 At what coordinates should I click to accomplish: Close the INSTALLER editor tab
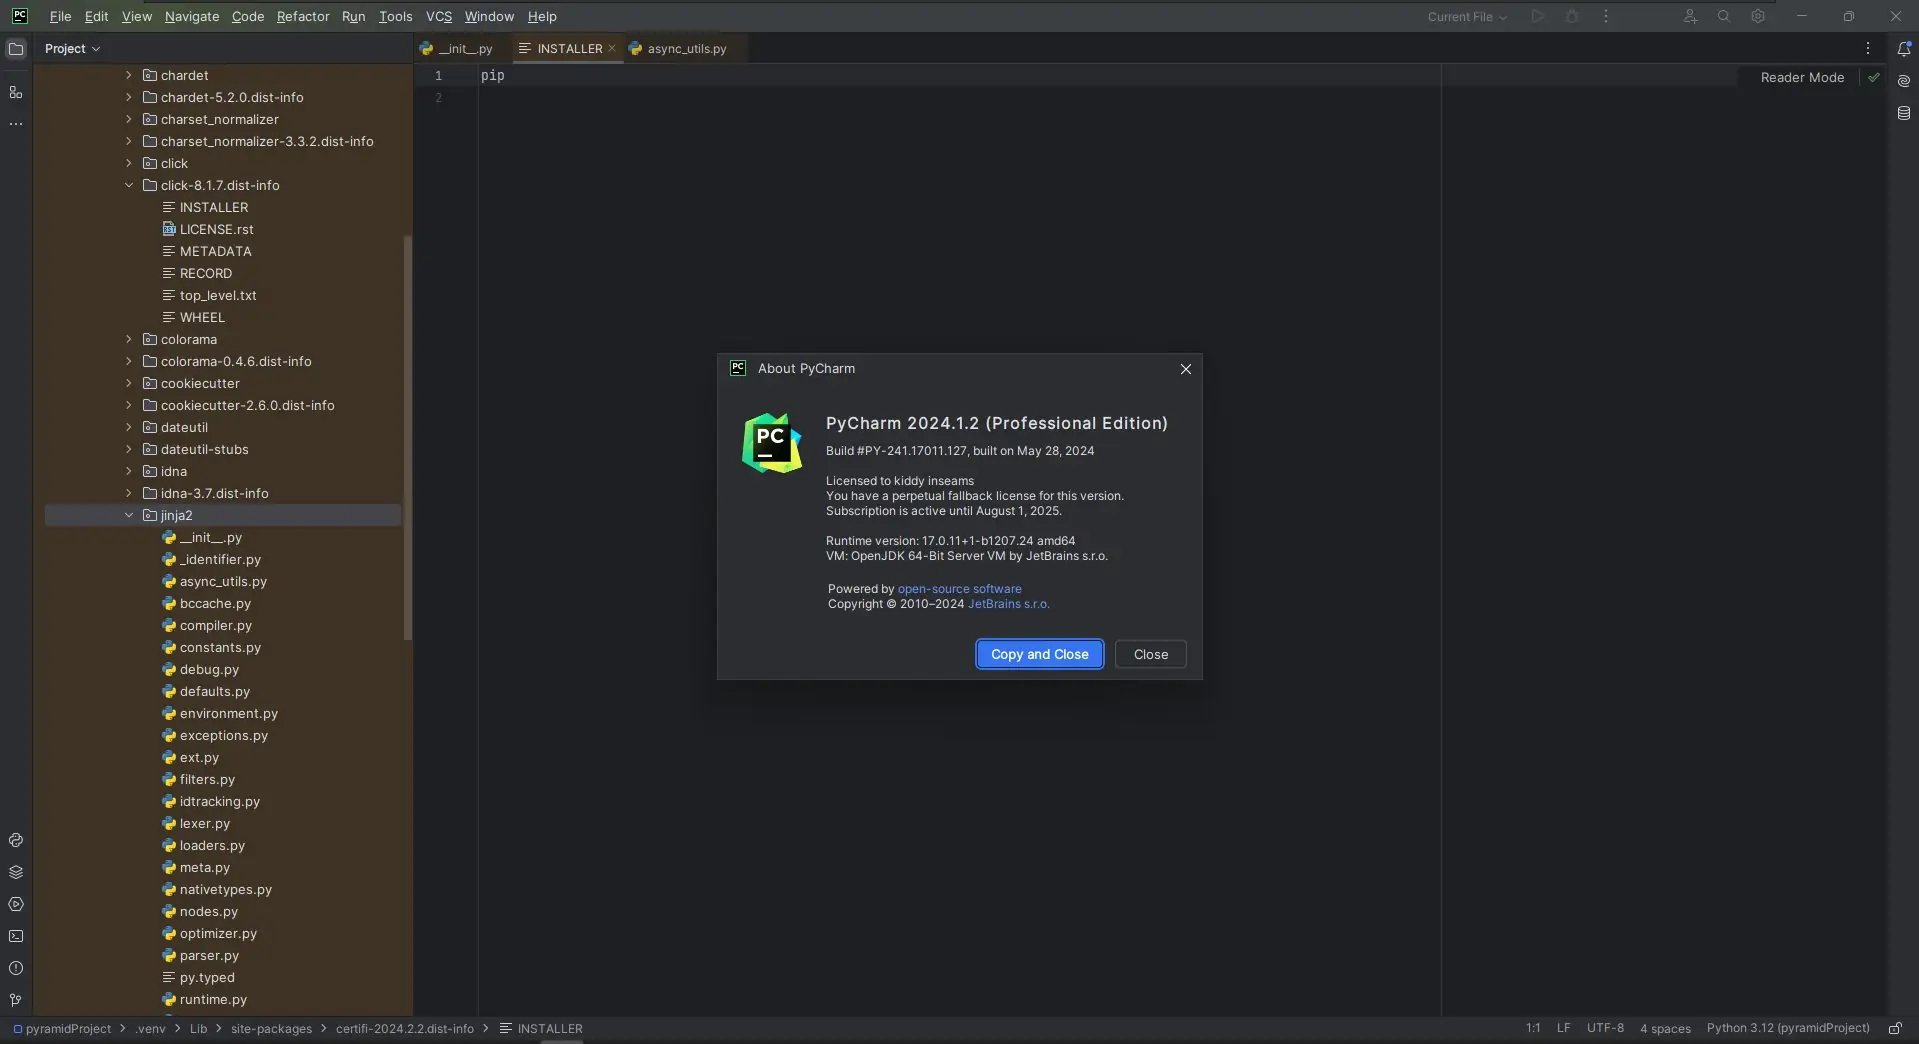612,48
